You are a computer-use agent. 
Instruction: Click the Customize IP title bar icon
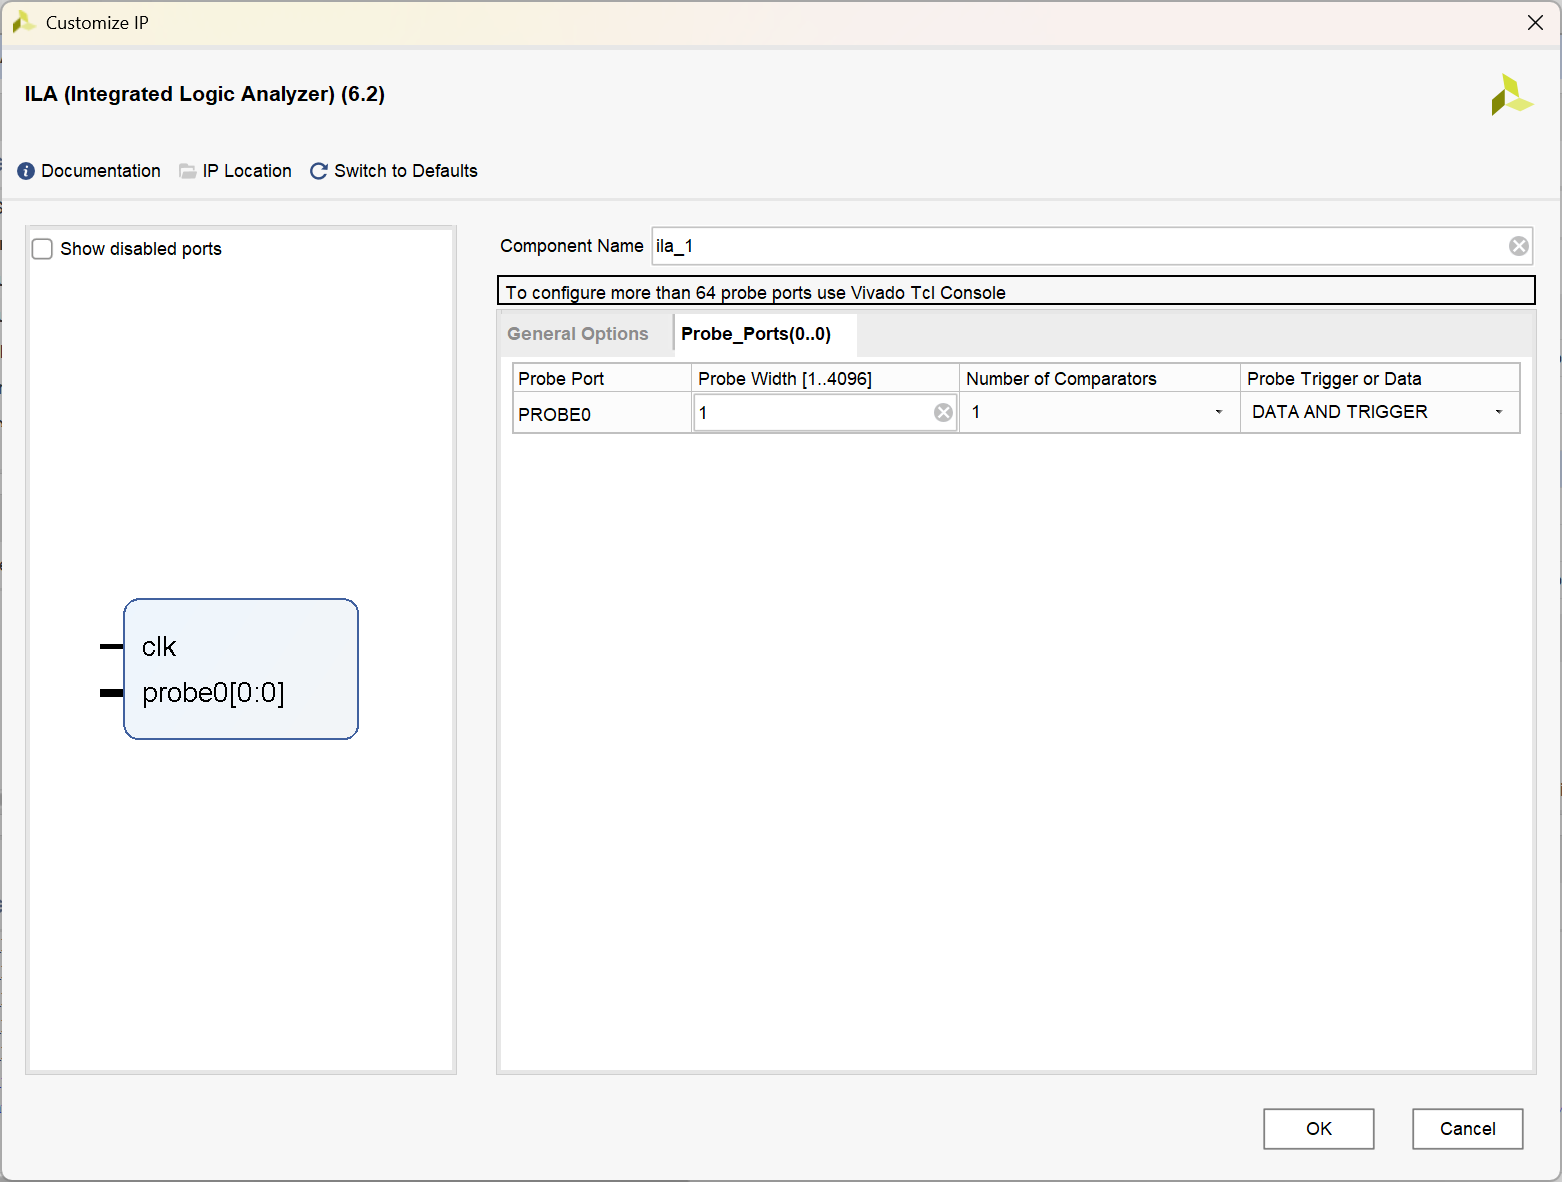[x=24, y=22]
